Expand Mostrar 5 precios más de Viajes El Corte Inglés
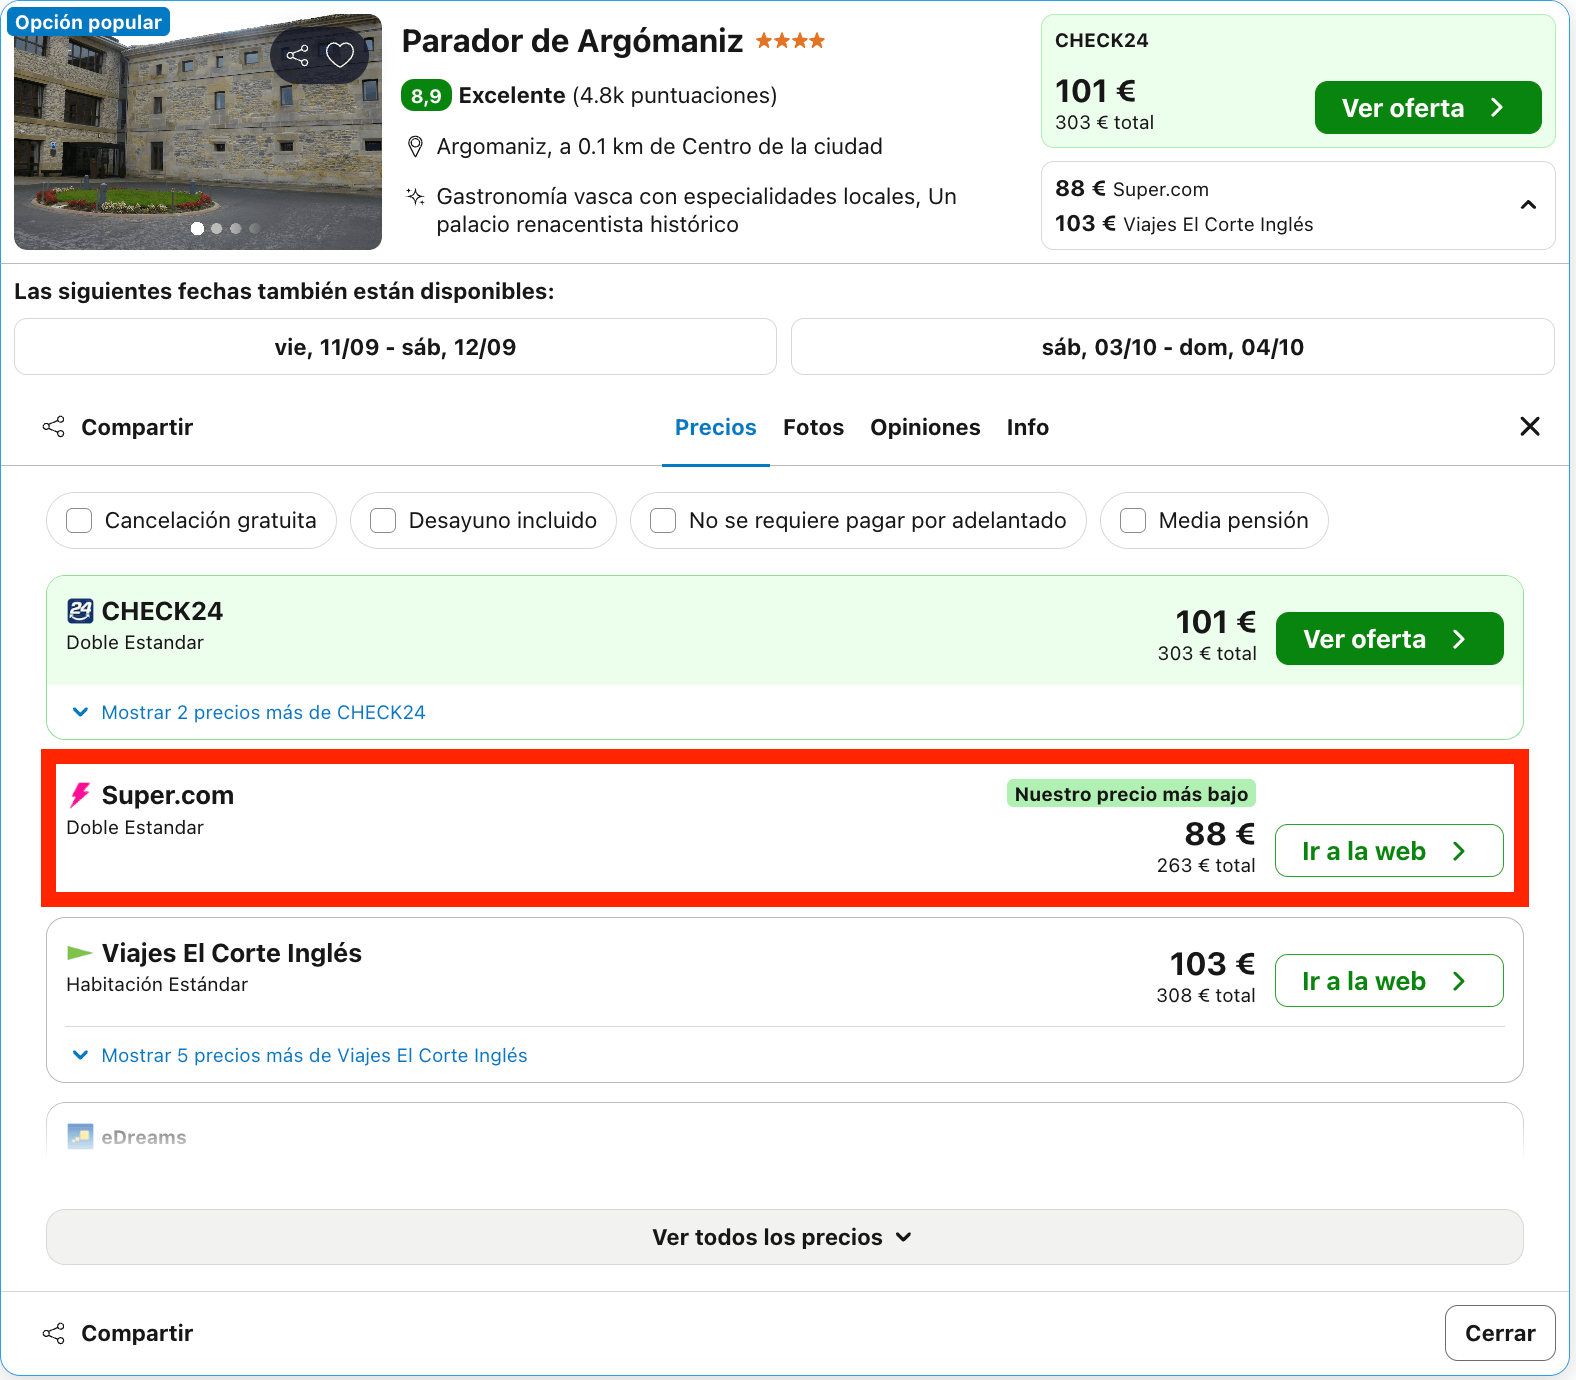1576x1380 pixels. 300,1055
